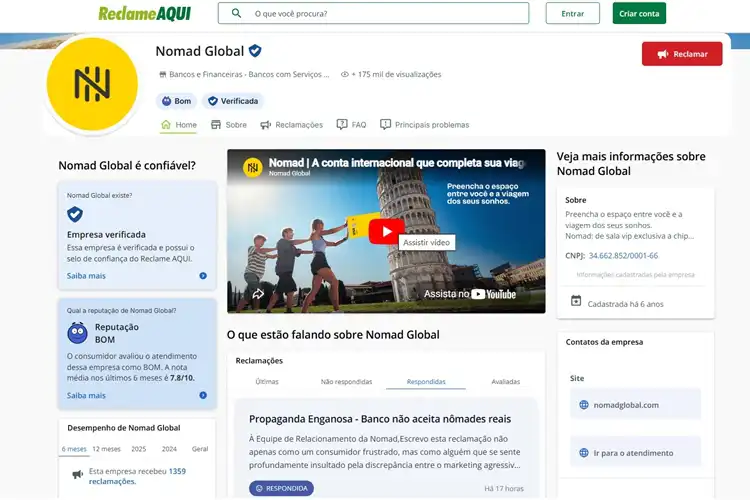Click the calendar icon beside Cadastrada há 6 anos
Viewport: 750px width, 500px height.
(576, 301)
